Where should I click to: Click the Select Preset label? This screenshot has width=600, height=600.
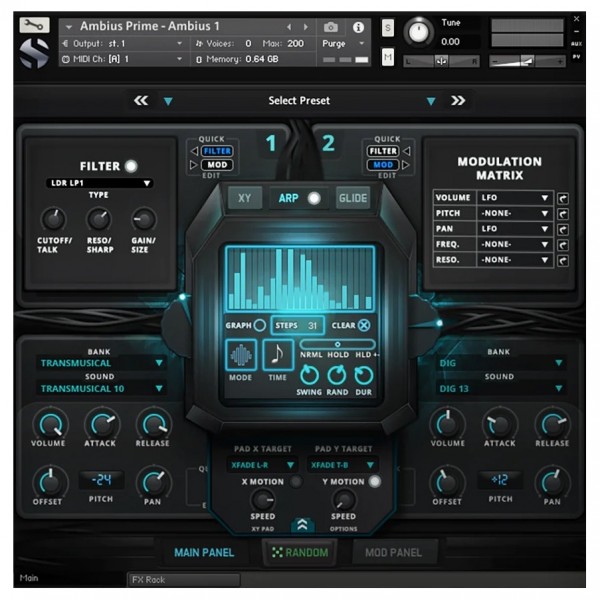(299, 101)
